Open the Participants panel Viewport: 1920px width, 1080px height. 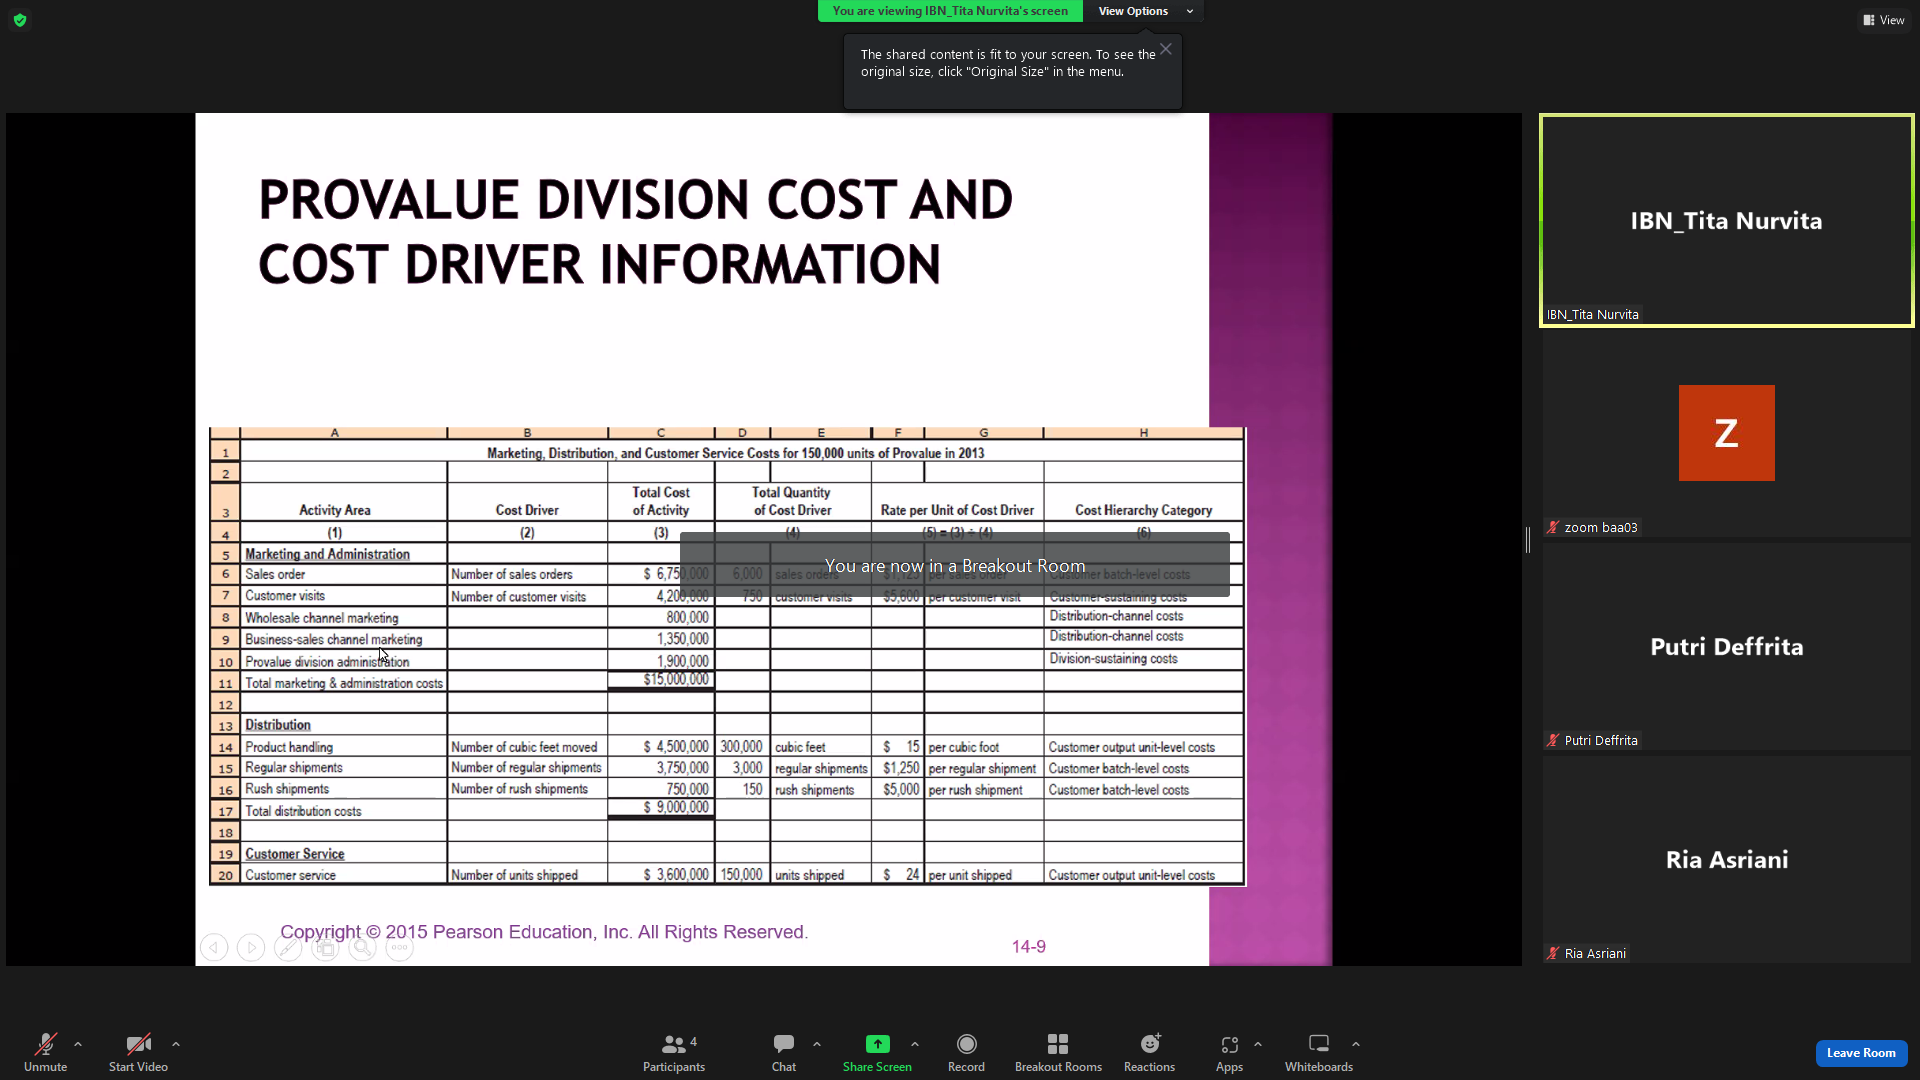coord(674,1052)
